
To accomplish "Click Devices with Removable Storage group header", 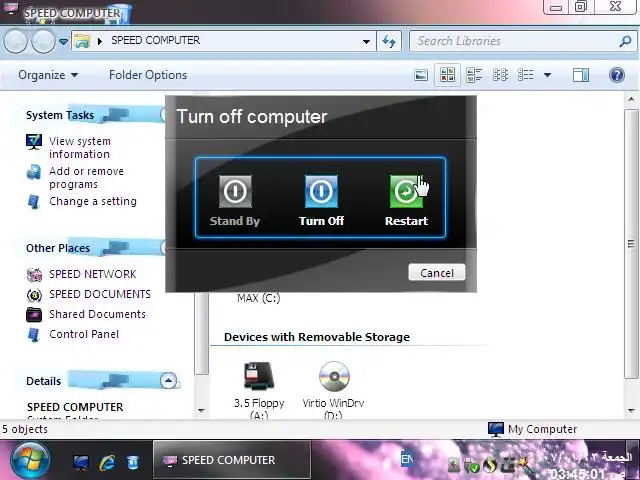I will click(317, 337).
